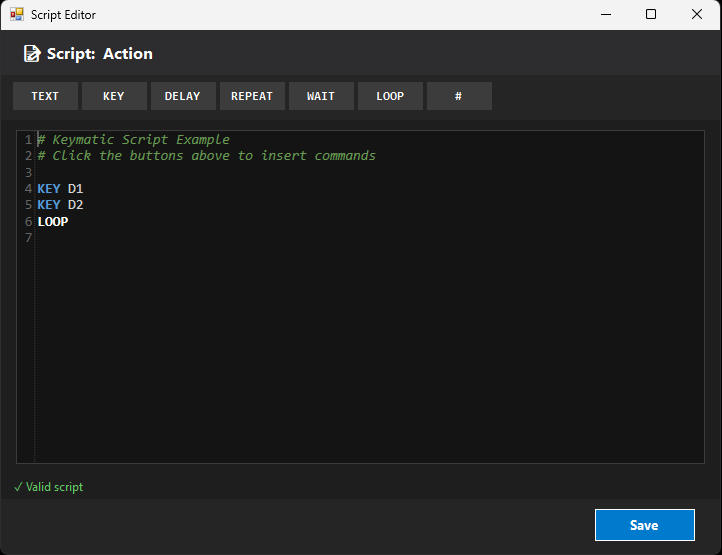Save the script
Screen dimensions: 722x555
(x=645, y=525)
